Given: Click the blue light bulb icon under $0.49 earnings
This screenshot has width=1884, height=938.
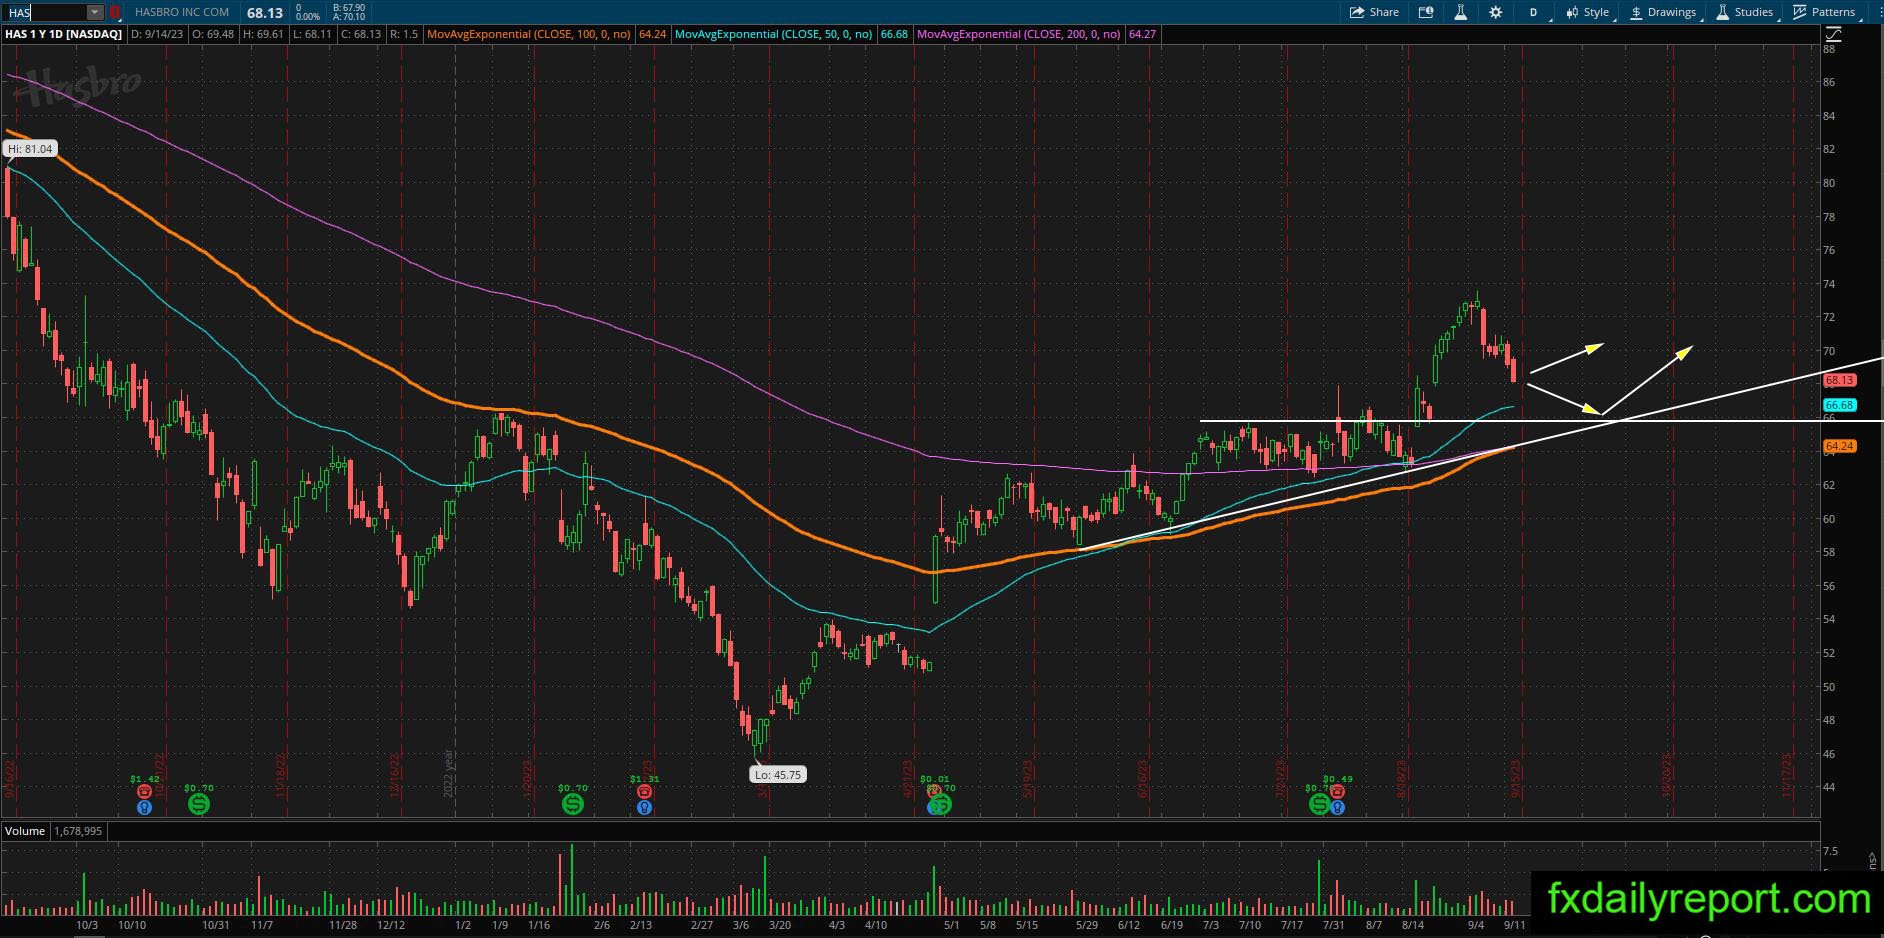Looking at the screenshot, I should (x=1337, y=806).
